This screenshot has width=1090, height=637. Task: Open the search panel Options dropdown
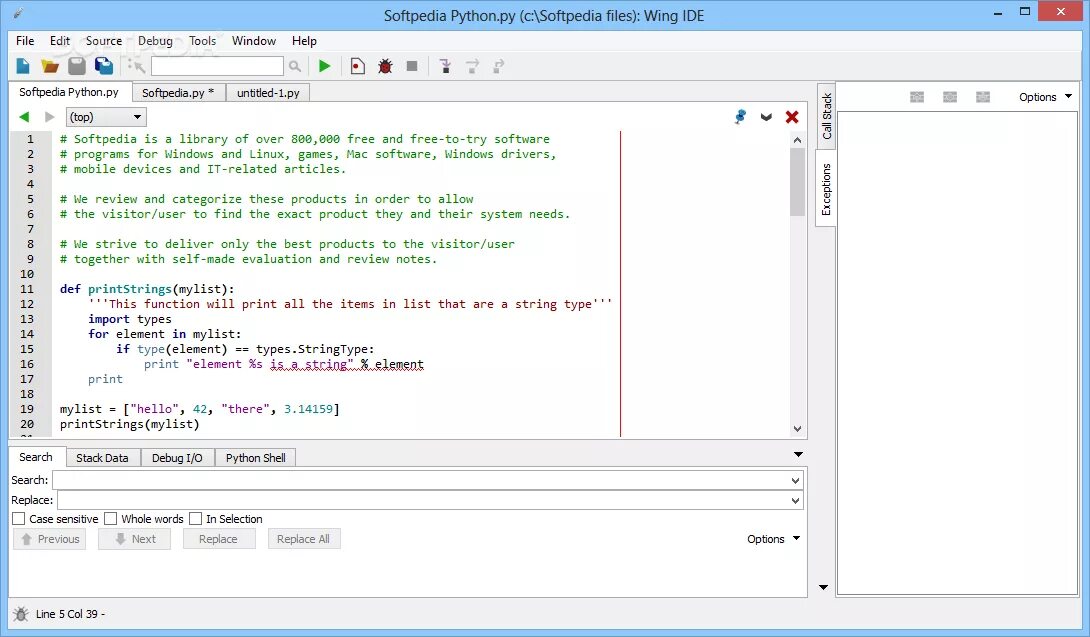(773, 539)
